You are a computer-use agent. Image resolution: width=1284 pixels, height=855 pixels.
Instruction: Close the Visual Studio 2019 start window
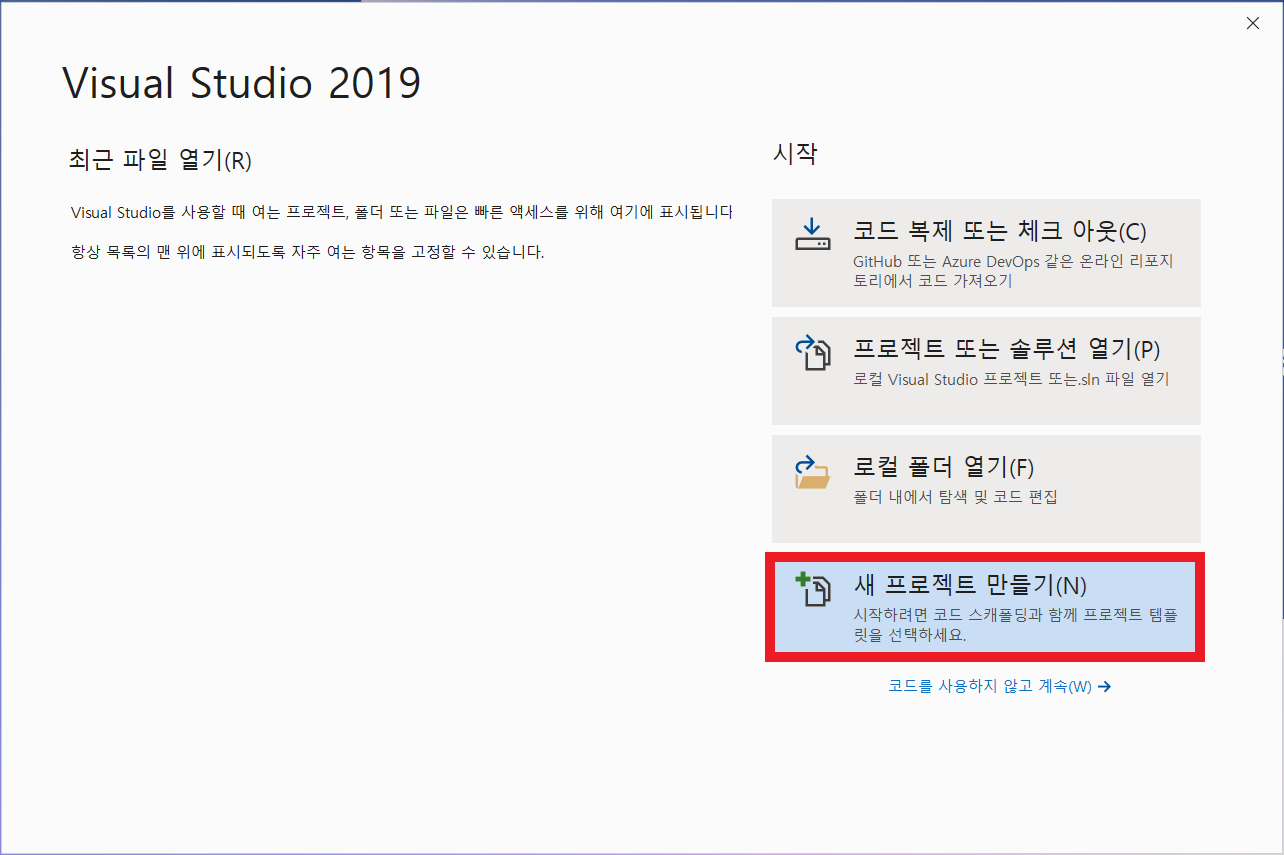[x=1253, y=23]
